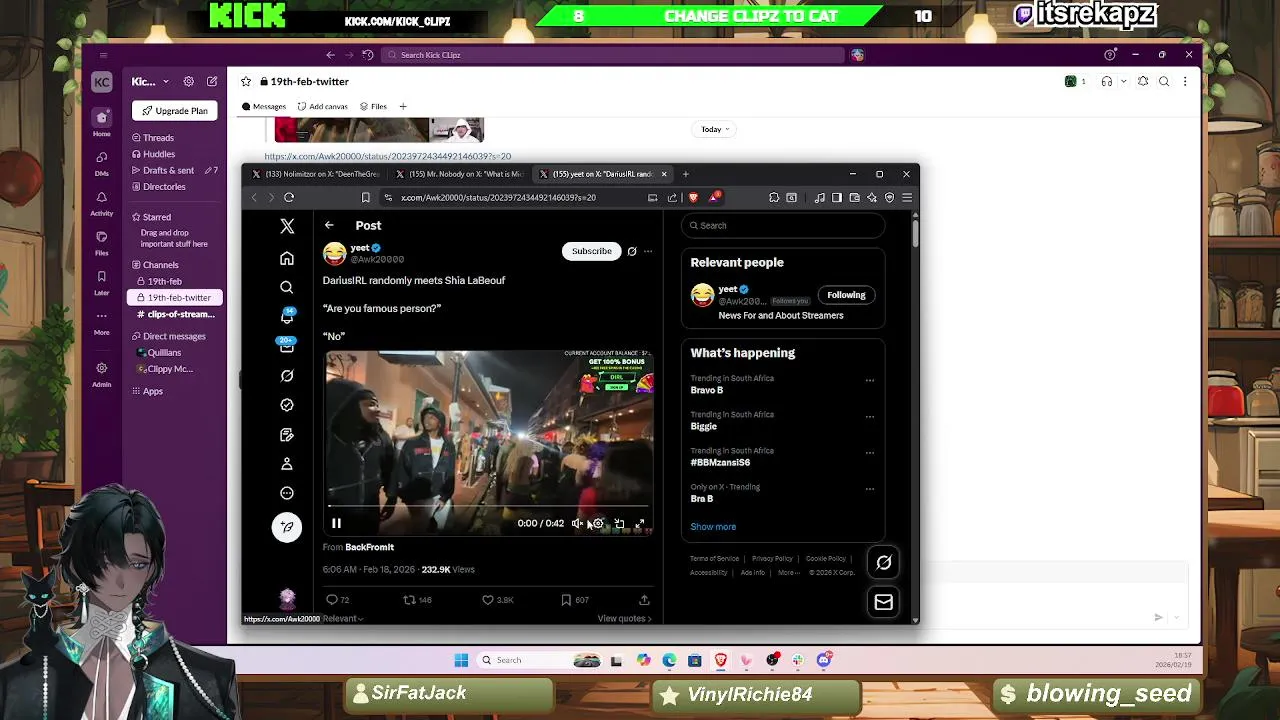Open new browser tab plus button
1280x720 pixels.
tap(685, 174)
